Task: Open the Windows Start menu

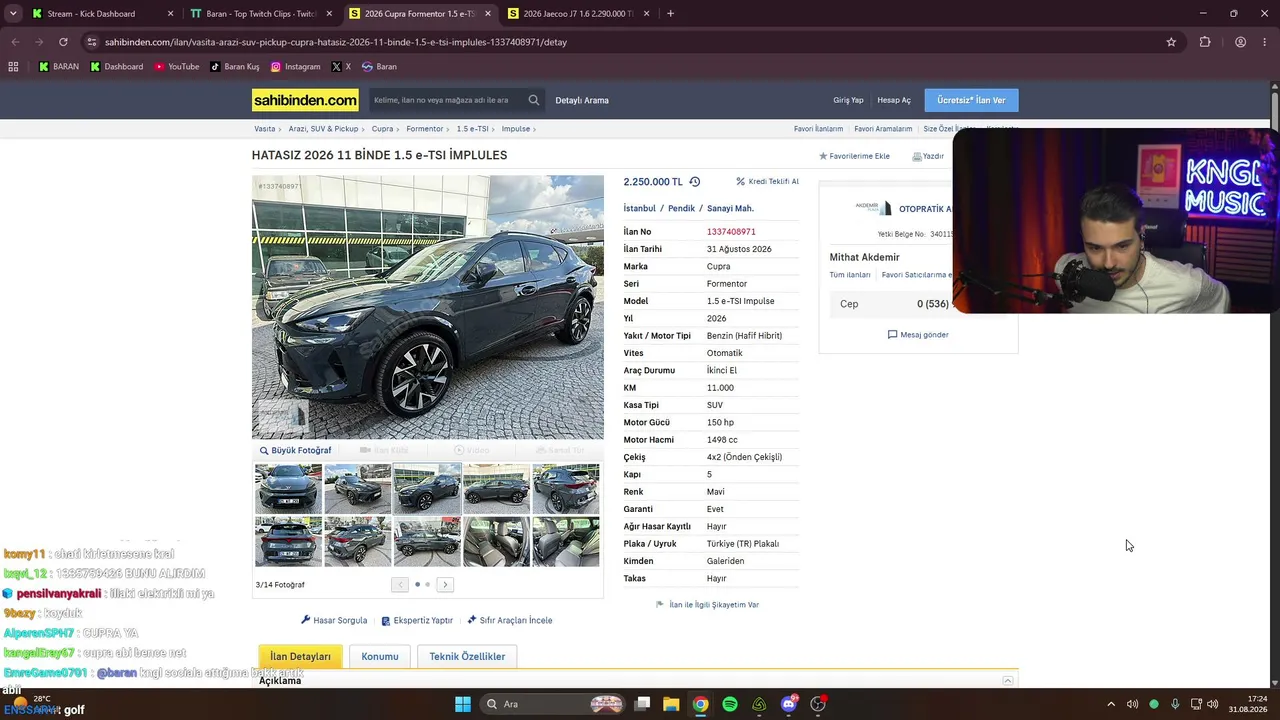Action: 463,704
